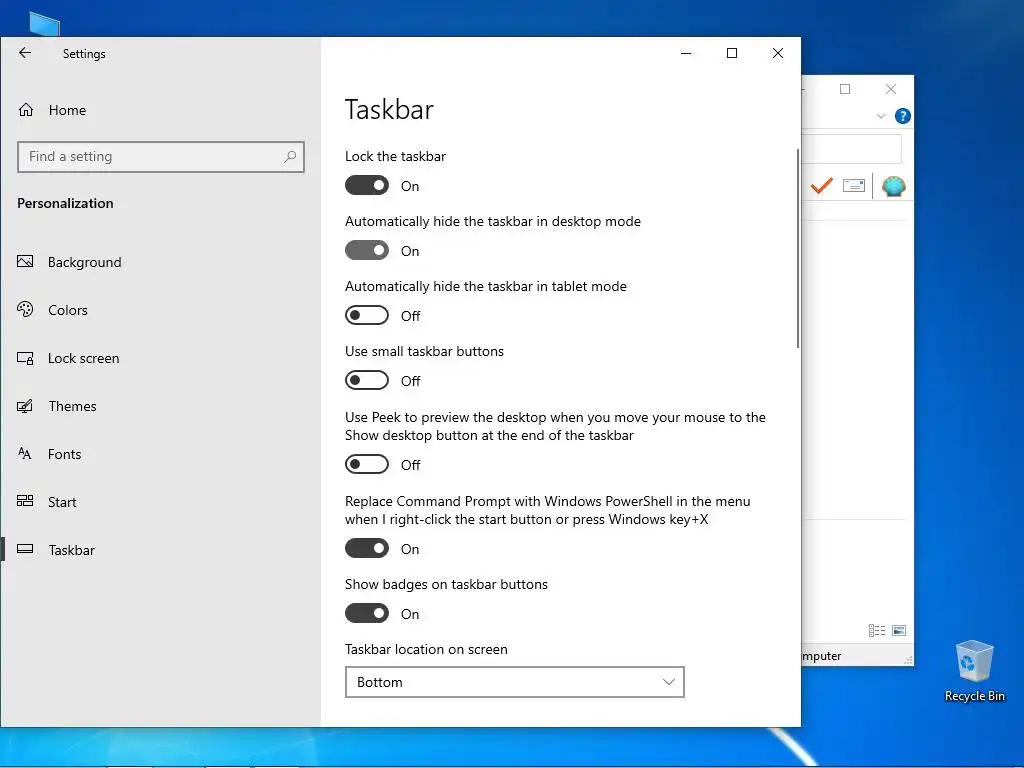Enable Use small taskbar buttons
Image resolution: width=1024 pixels, height=768 pixels.
[x=367, y=380]
